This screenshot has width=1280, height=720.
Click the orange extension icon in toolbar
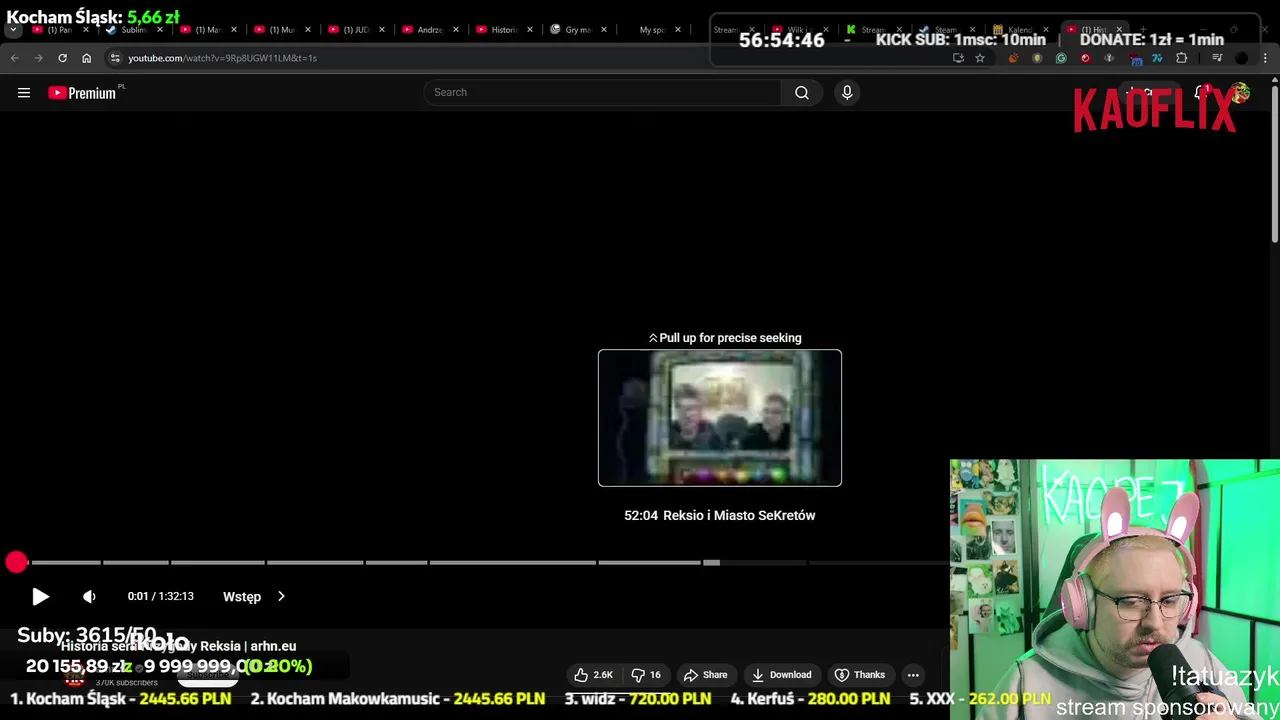pyautogui.click(x=1013, y=58)
